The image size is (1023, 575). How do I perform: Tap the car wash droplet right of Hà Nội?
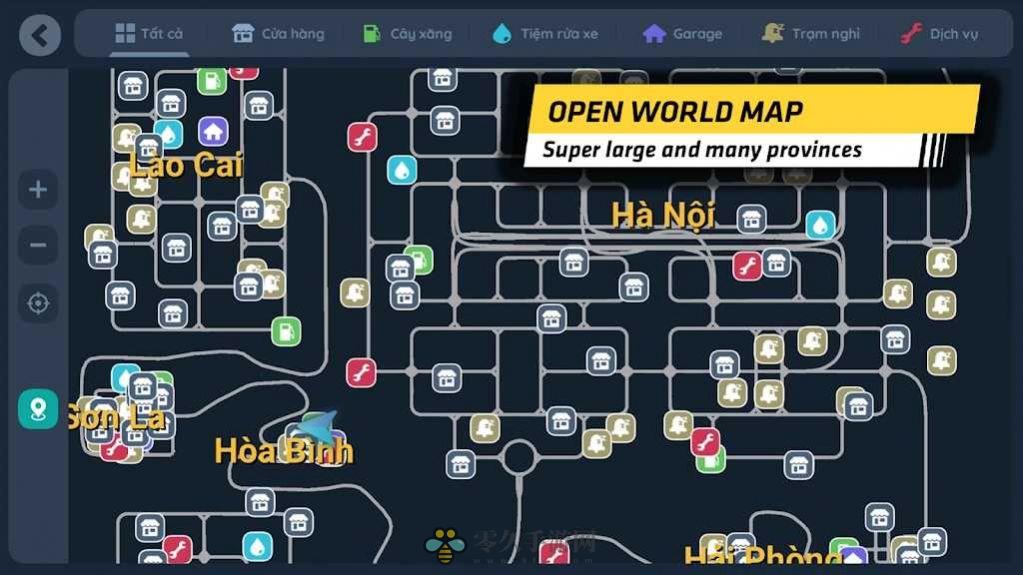coord(821,225)
